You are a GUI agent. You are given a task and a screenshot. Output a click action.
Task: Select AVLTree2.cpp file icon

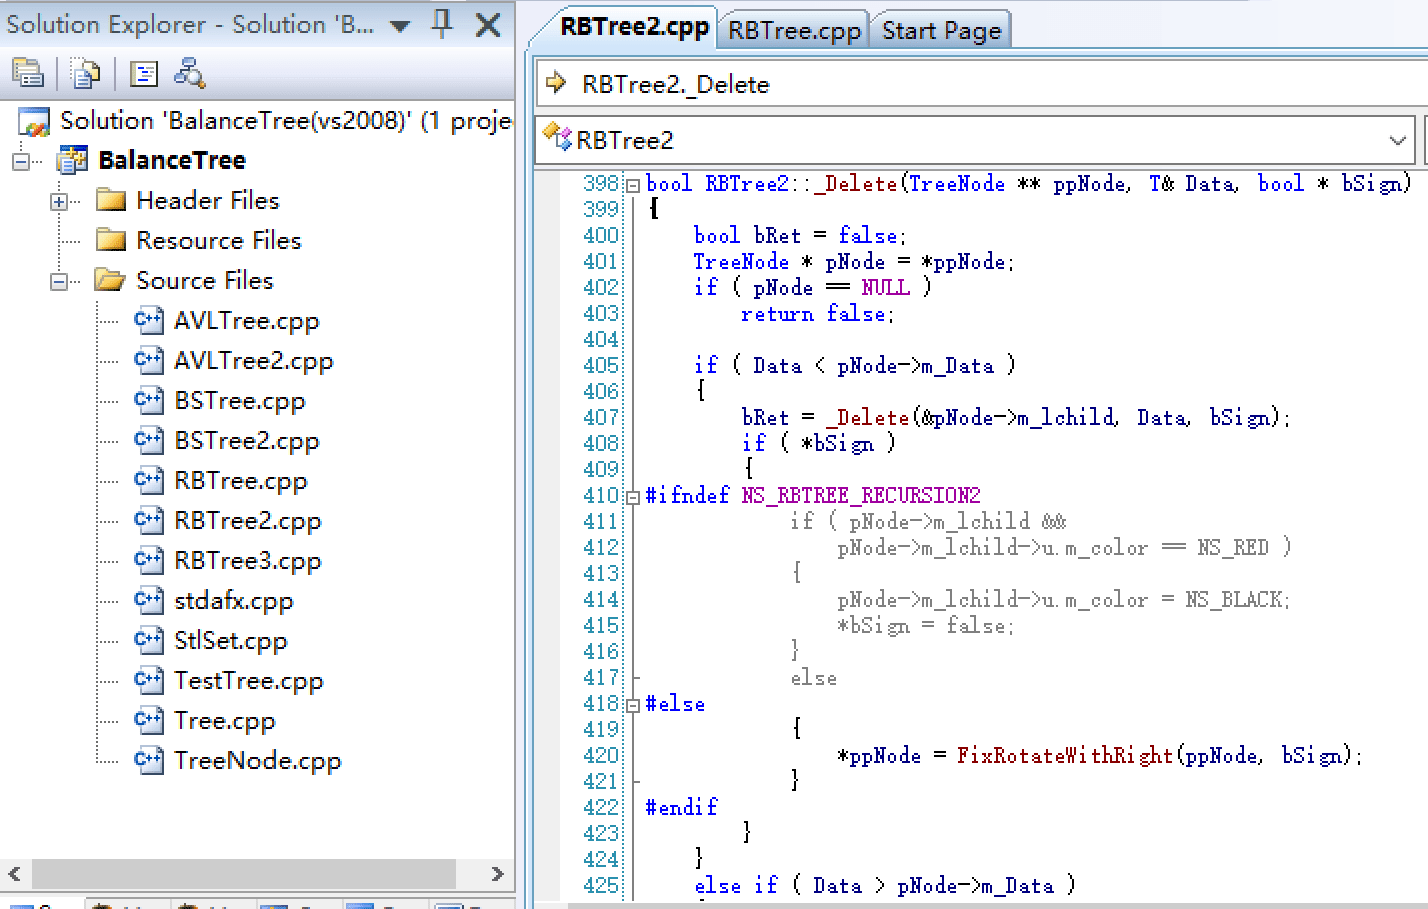pos(149,360)
